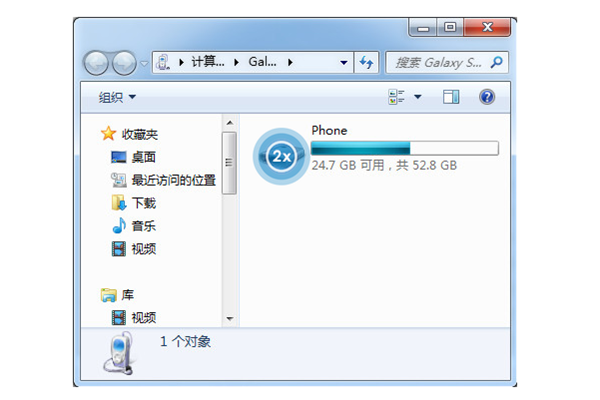Viewport: 600px width, 400px height.
Task: Click 24.7 GB 可用，共 52.8 GB text
Action: pyautogui.click(x=384, y=165)
